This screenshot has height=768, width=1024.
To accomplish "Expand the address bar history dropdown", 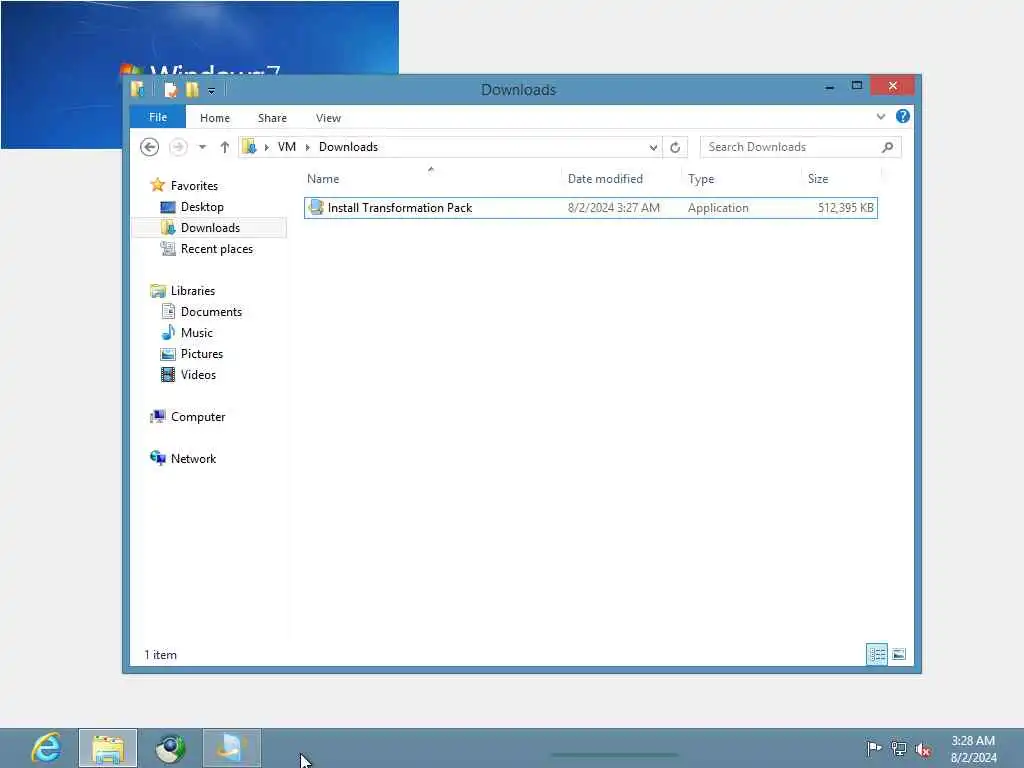I will click(653, 148).
